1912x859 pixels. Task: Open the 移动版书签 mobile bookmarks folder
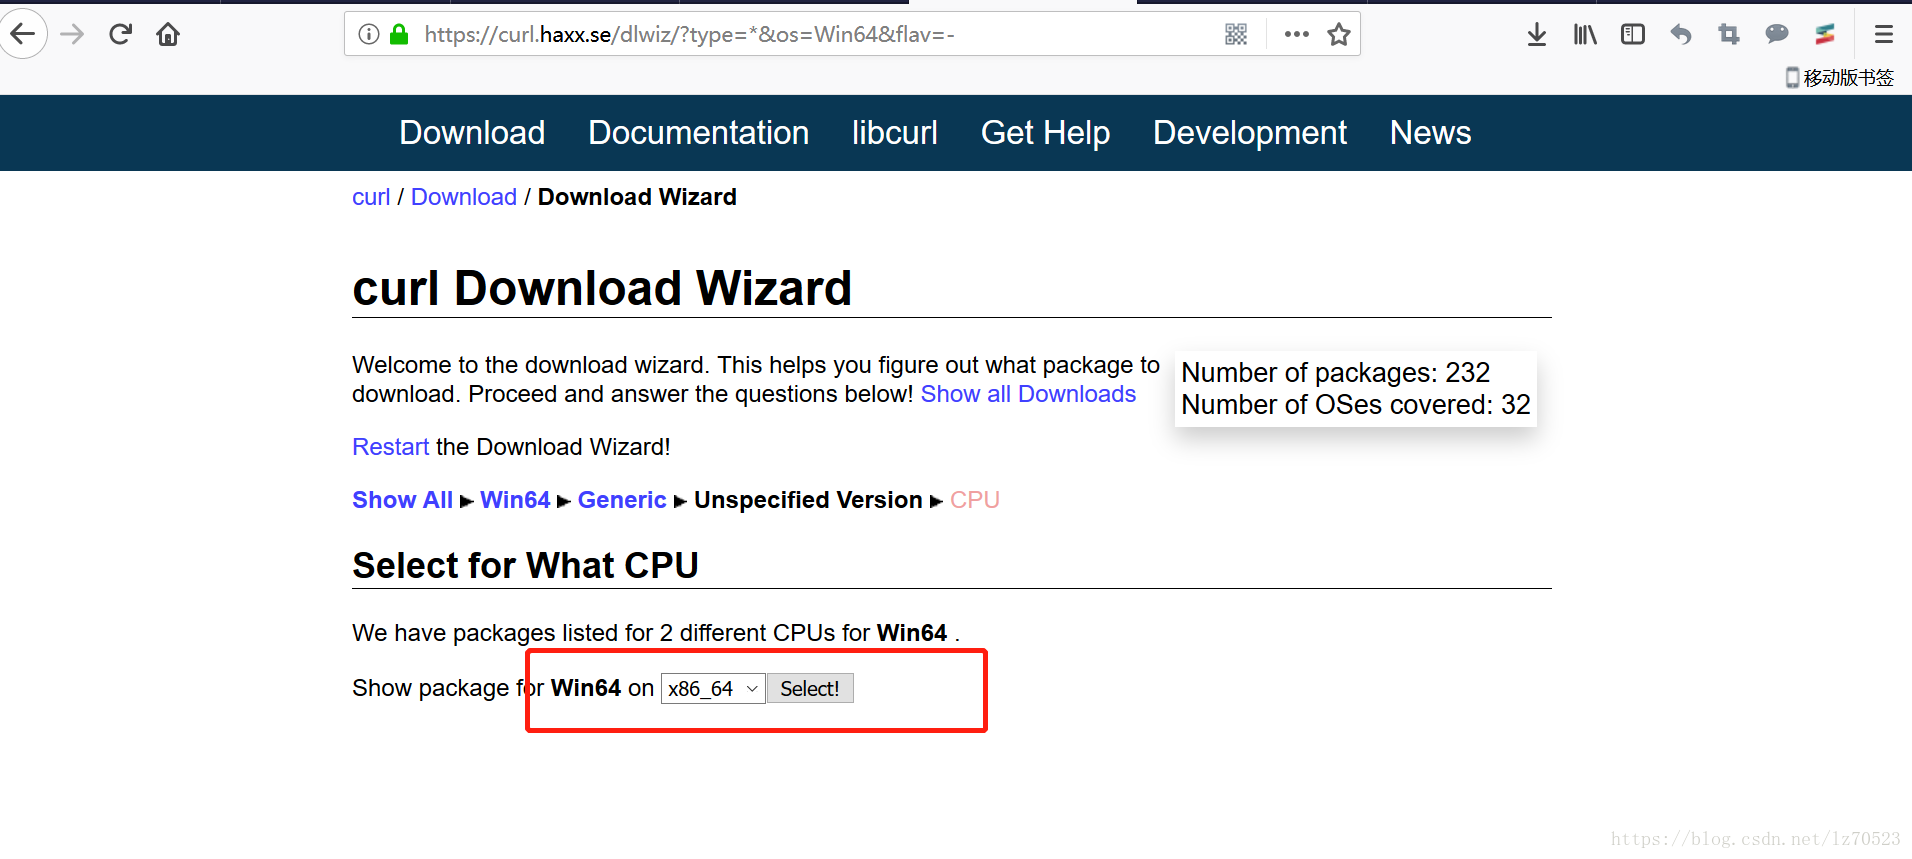[1840, 78]
